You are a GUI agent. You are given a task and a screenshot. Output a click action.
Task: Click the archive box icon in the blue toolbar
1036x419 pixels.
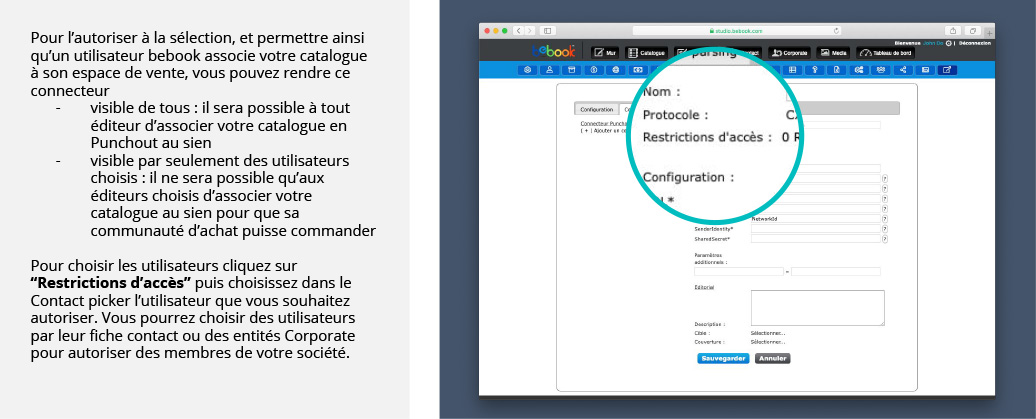coord(572,70)
